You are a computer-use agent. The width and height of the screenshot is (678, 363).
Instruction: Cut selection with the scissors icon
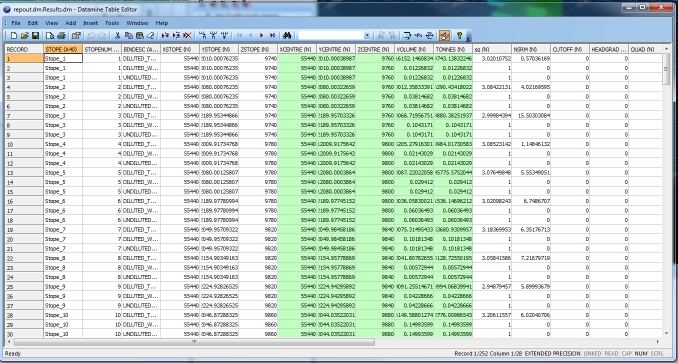click(117, 35)
